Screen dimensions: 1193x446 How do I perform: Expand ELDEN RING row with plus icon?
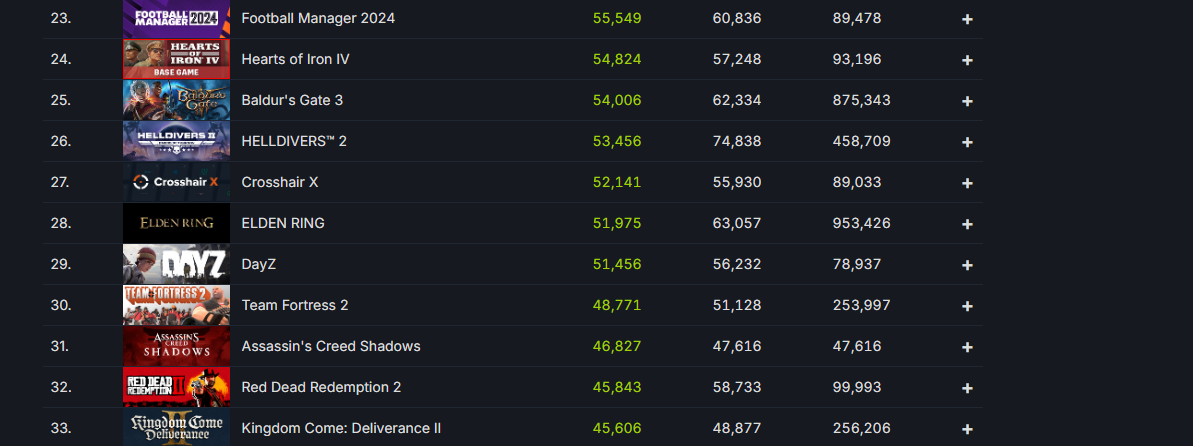coord(967,225)
